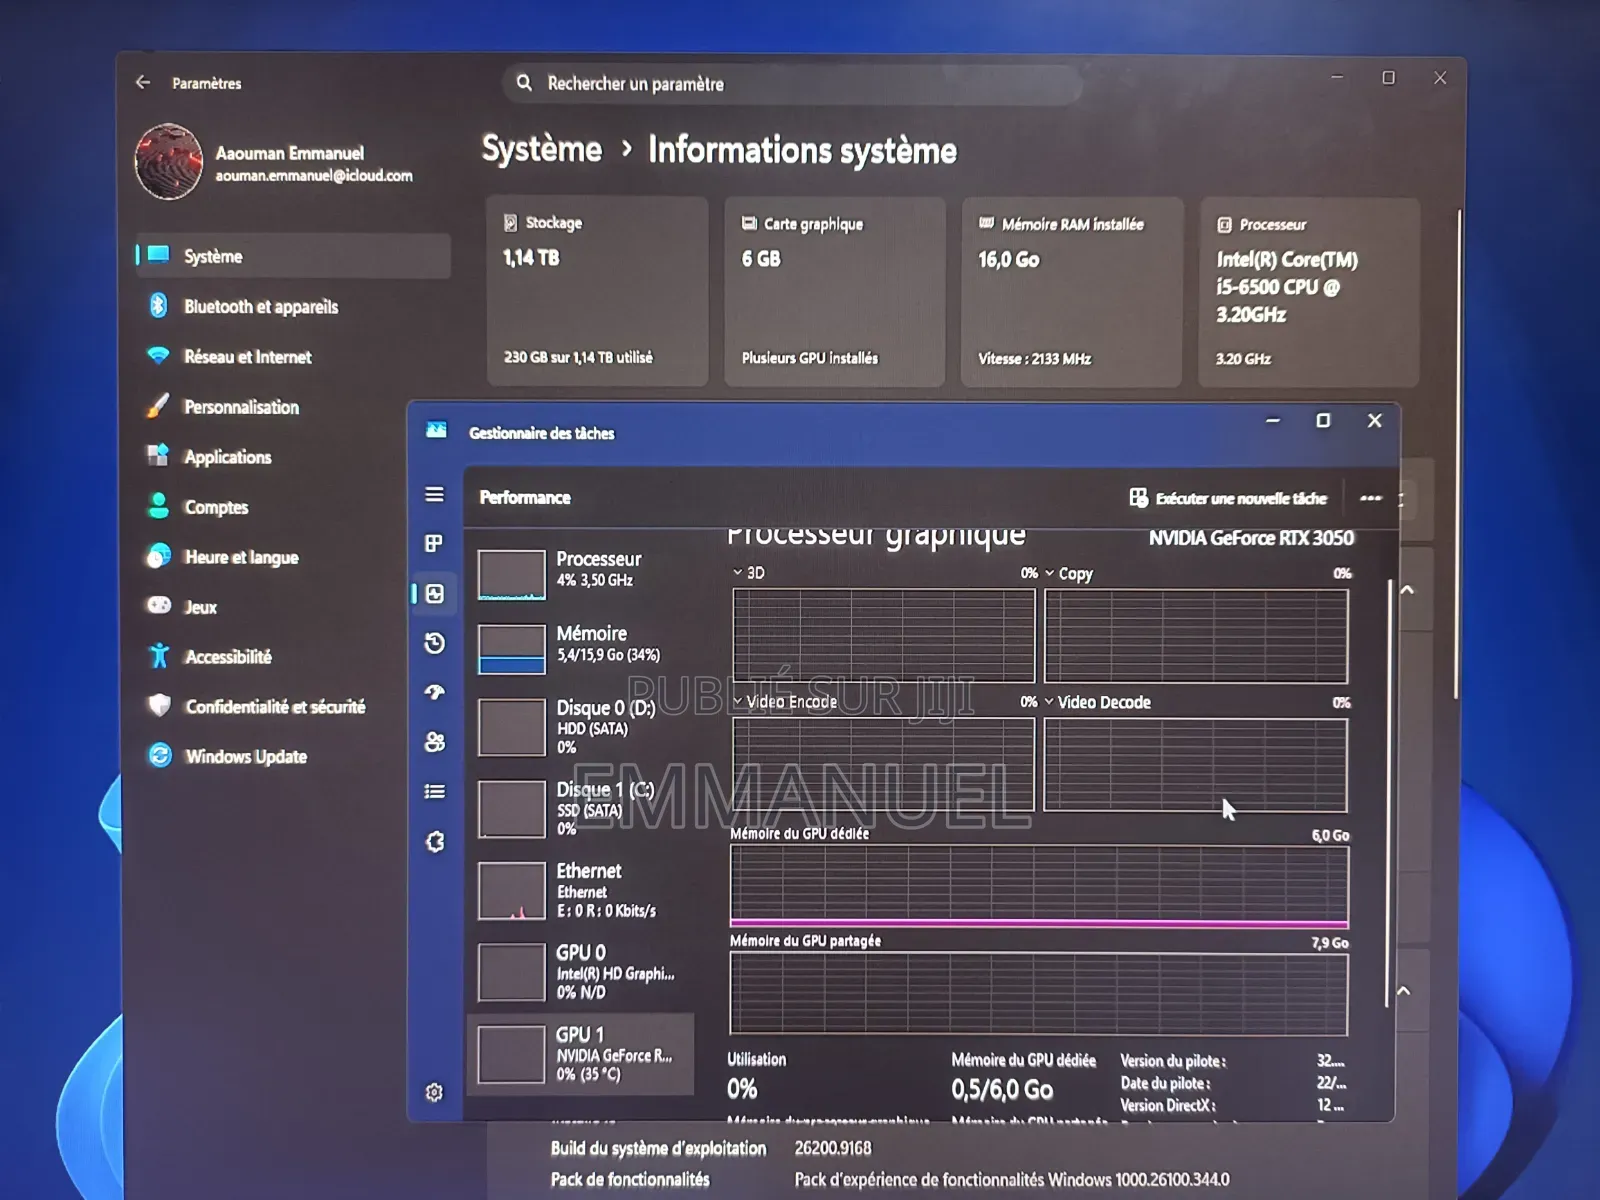Open the Details list icon in Task Manager
This screenshot has width=1600, height=1200.
(x=435, y=792)
